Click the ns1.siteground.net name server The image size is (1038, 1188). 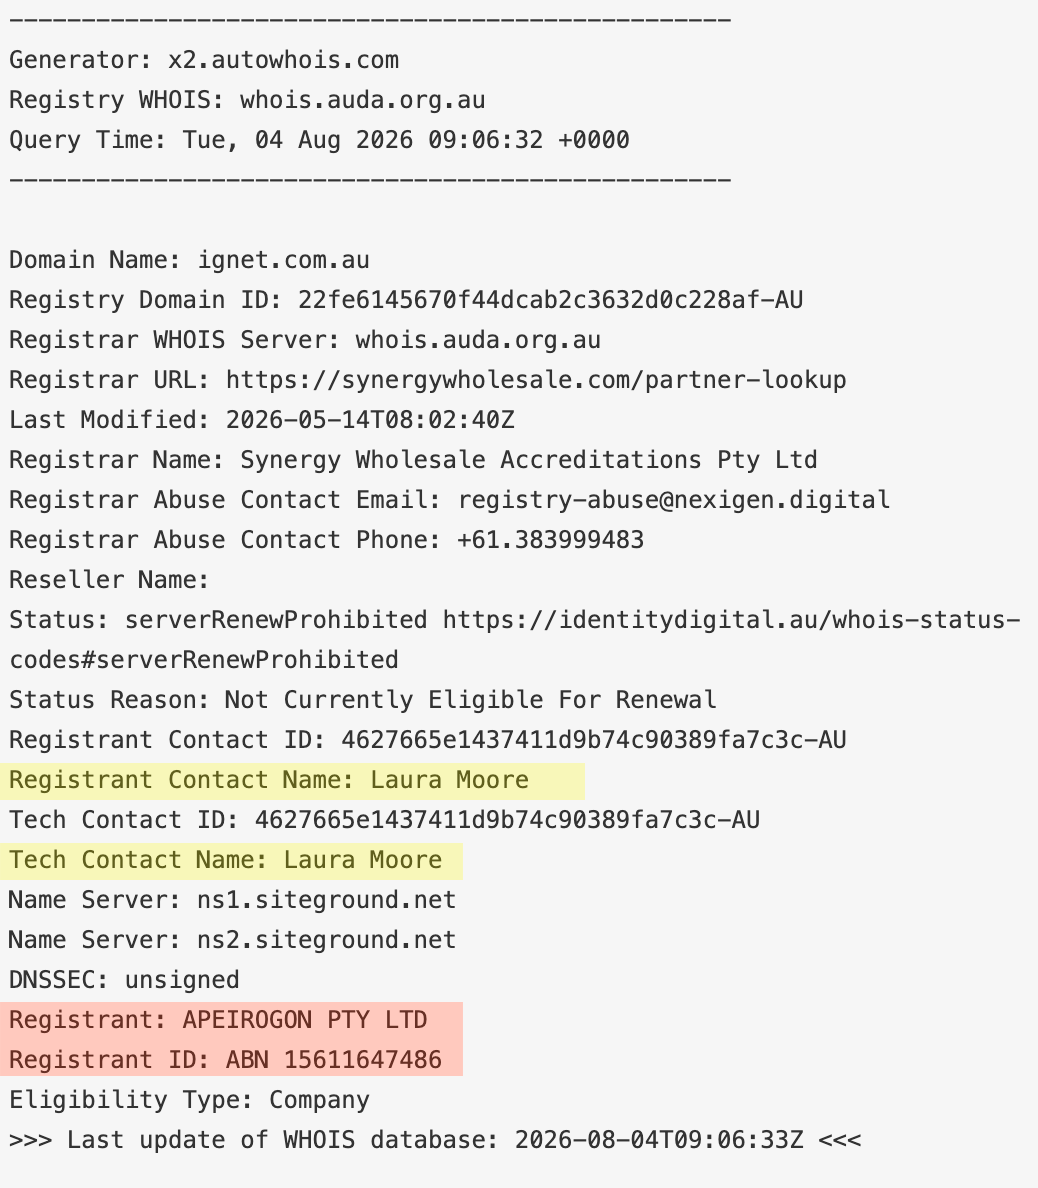pos(327,899)
